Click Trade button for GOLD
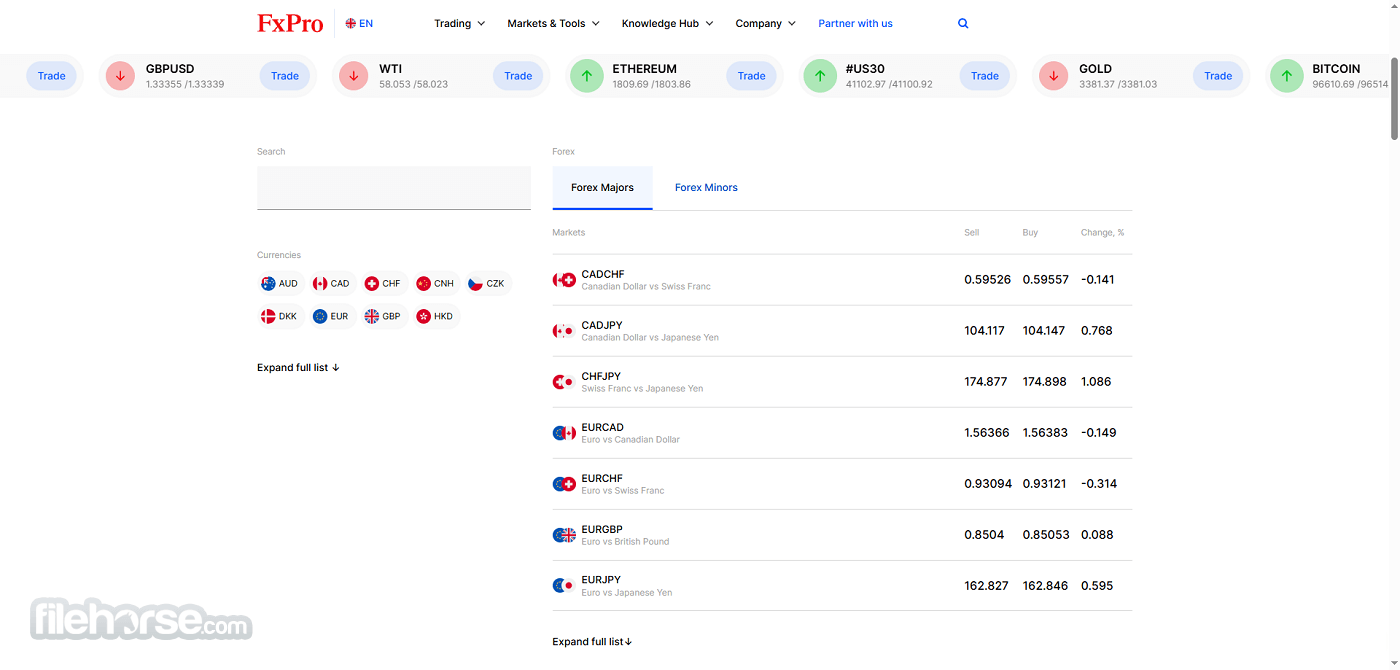Image resolution: width=1400 pixels, height=670 pixels. [1218, 76]
